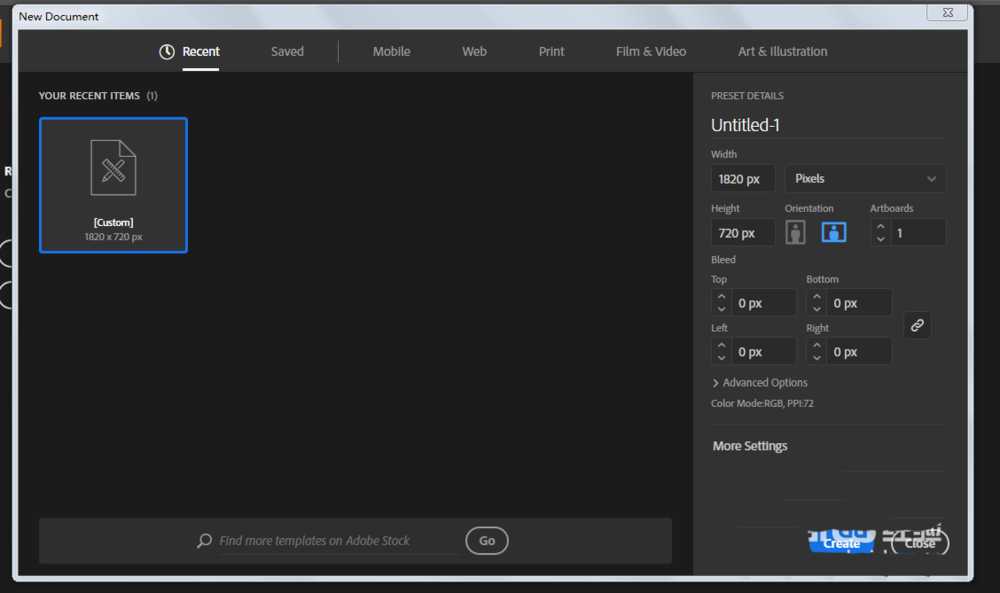Expand Advanced Options section

759,383
